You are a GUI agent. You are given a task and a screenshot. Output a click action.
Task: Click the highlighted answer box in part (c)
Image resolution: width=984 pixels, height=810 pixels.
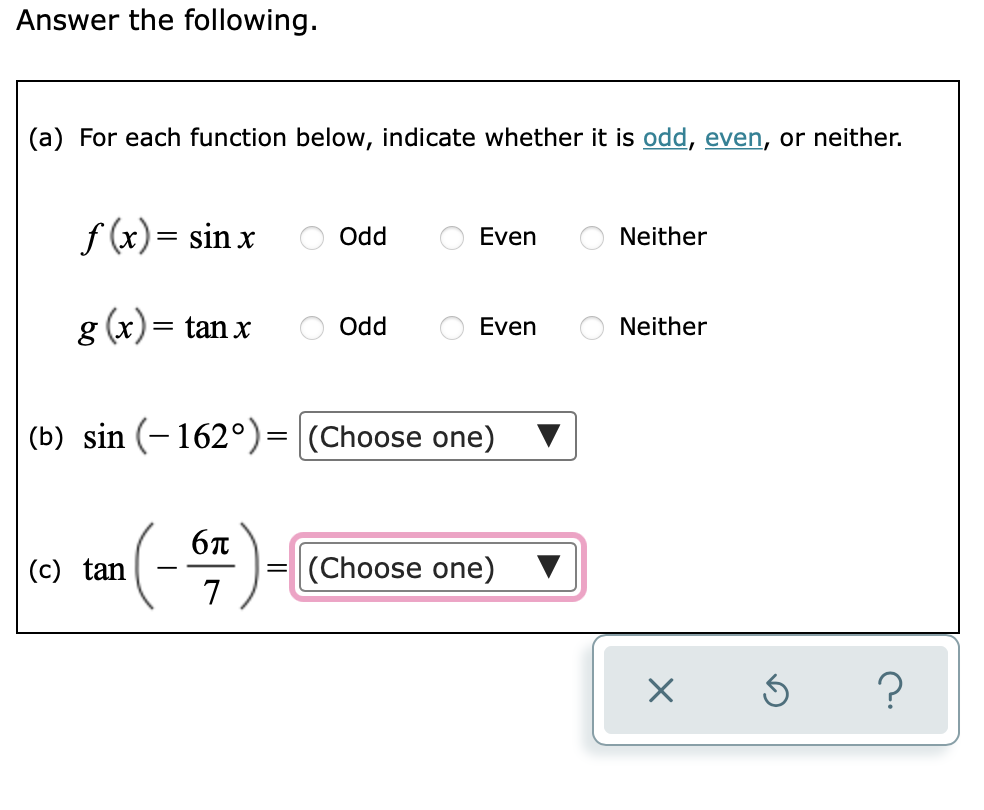tap(437, 567)
